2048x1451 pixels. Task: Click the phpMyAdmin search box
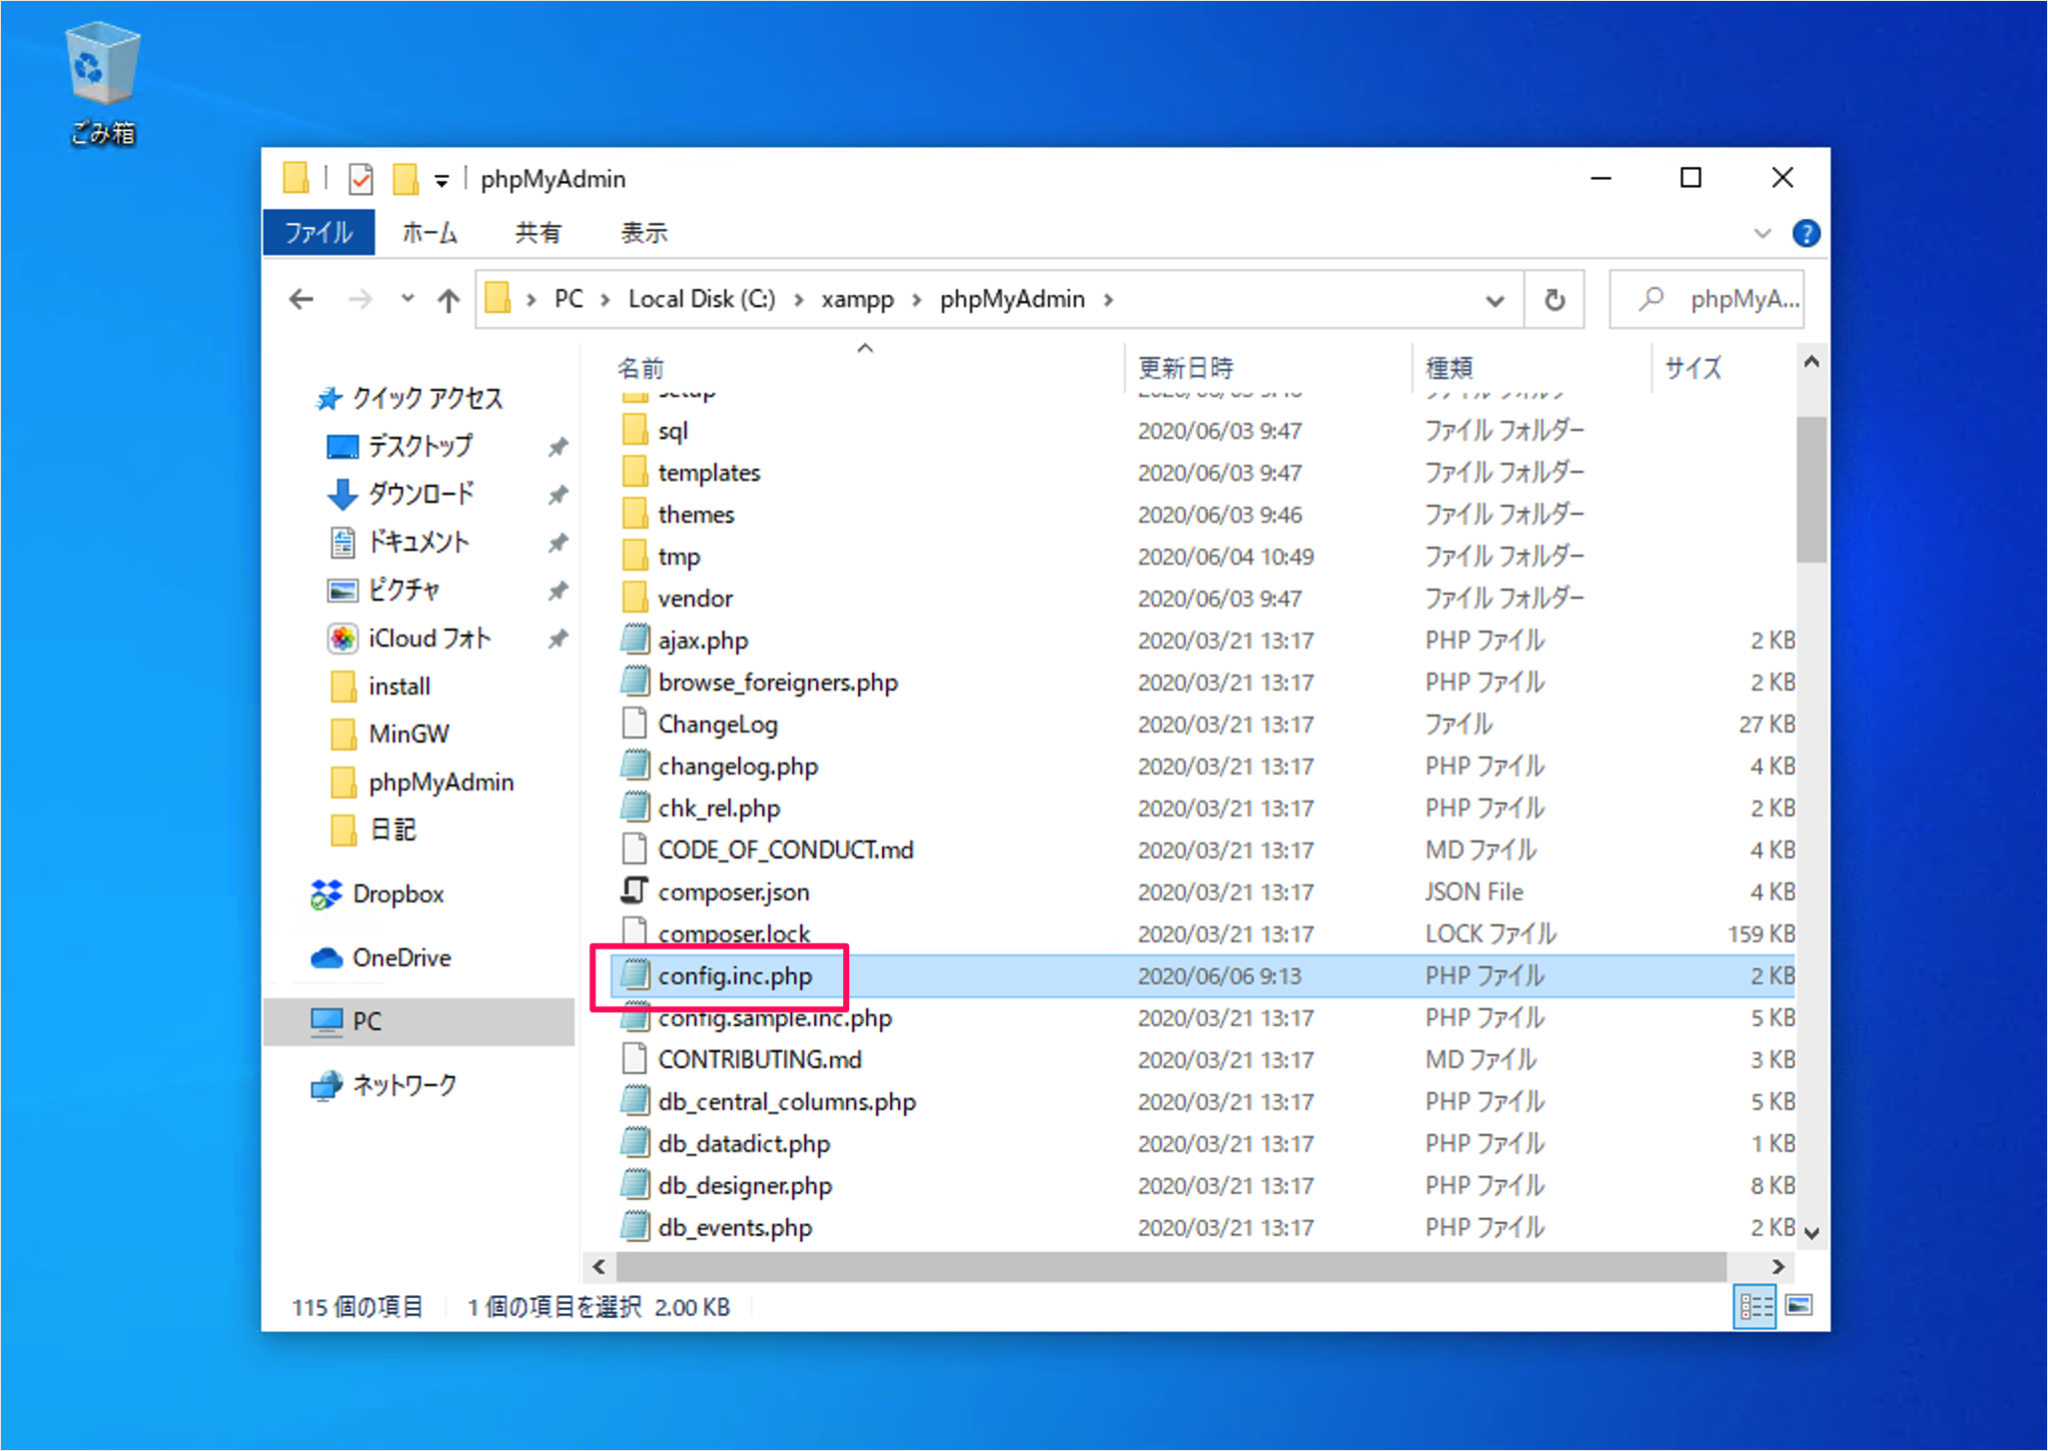pyautogui.click(x=1707, y=299)
